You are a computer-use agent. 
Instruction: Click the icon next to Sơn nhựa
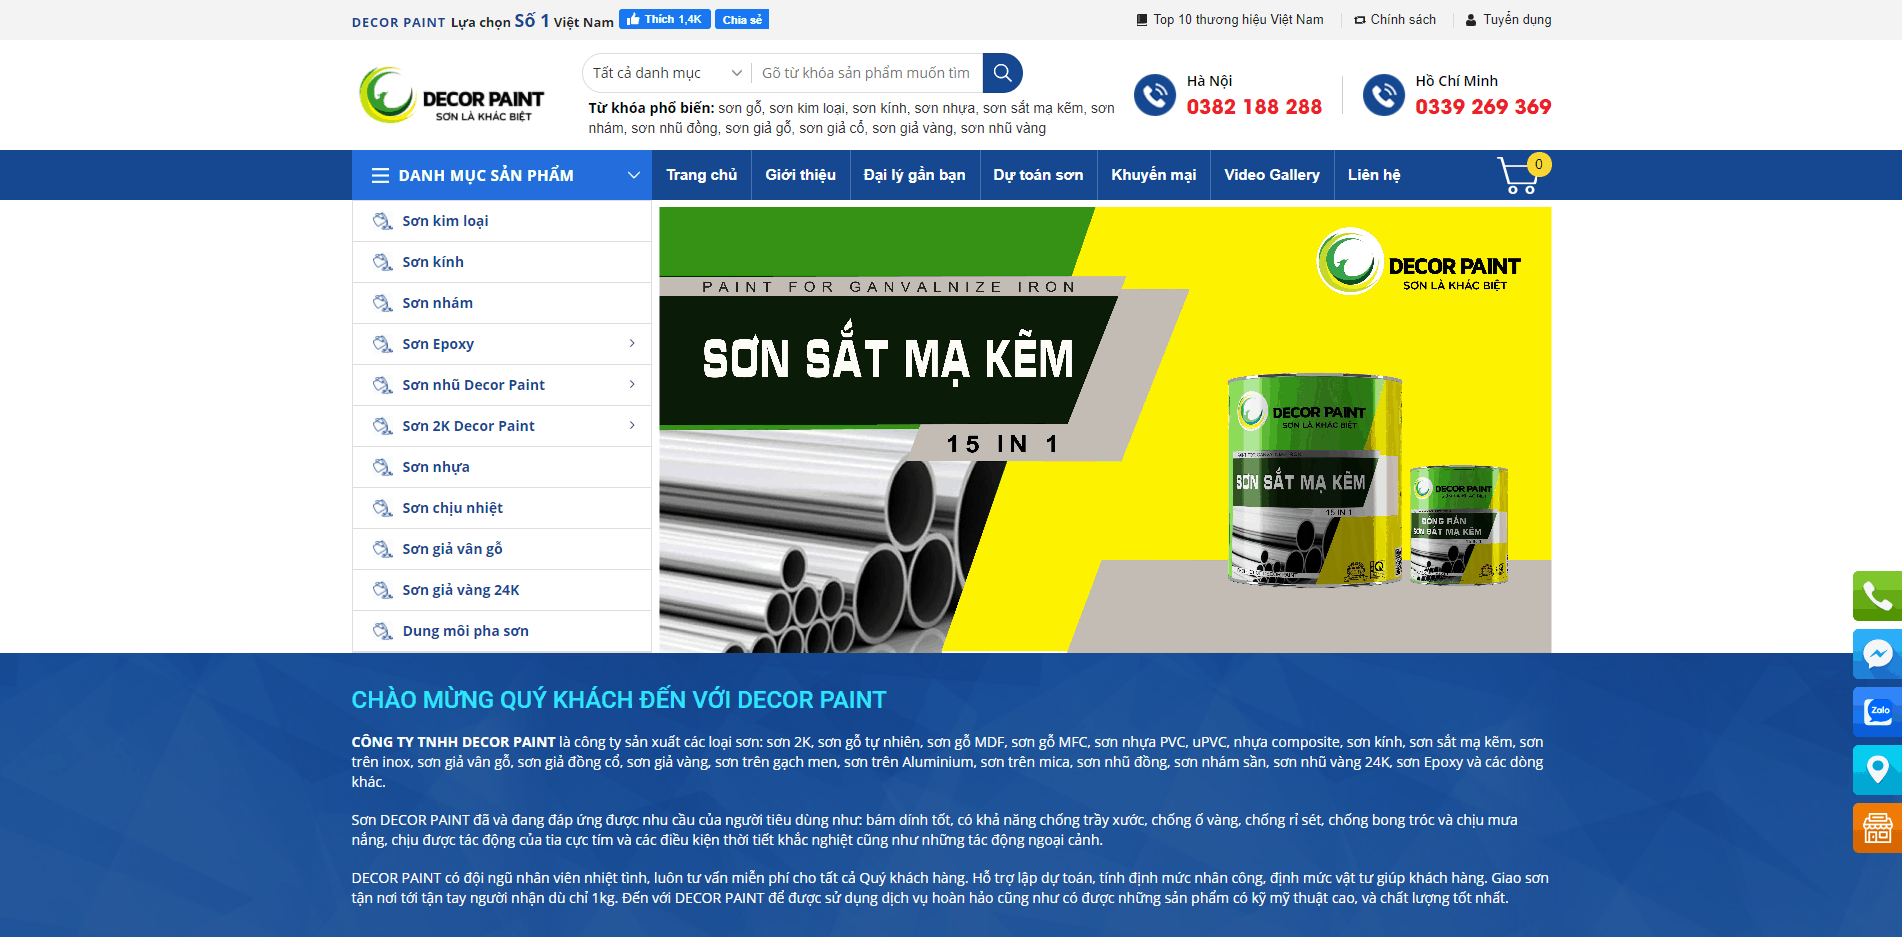[382, 467]
